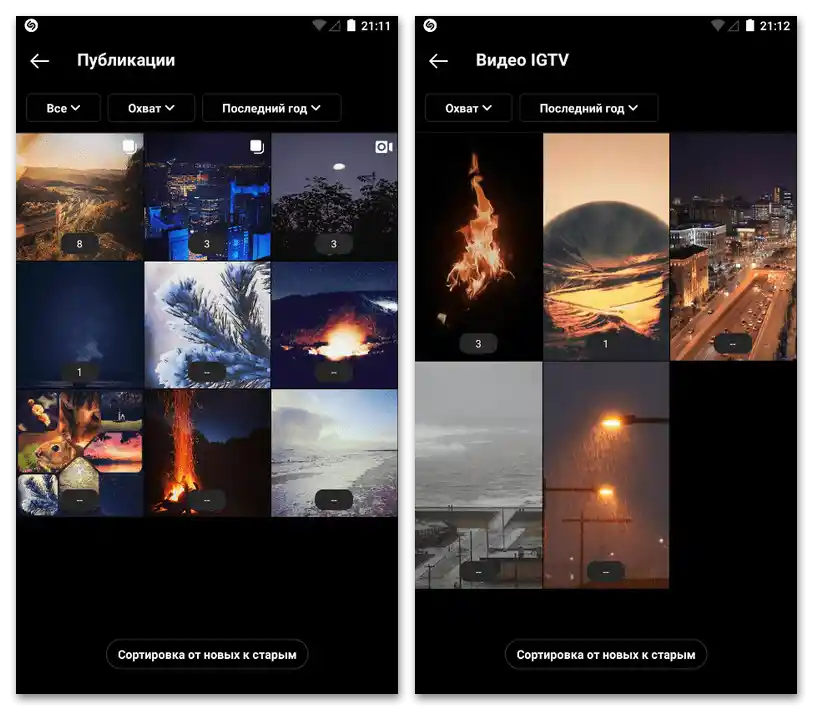Tap Shazam icon in left status bar
This screenshot has height=710, width=813.
click(x=31, y=25)
